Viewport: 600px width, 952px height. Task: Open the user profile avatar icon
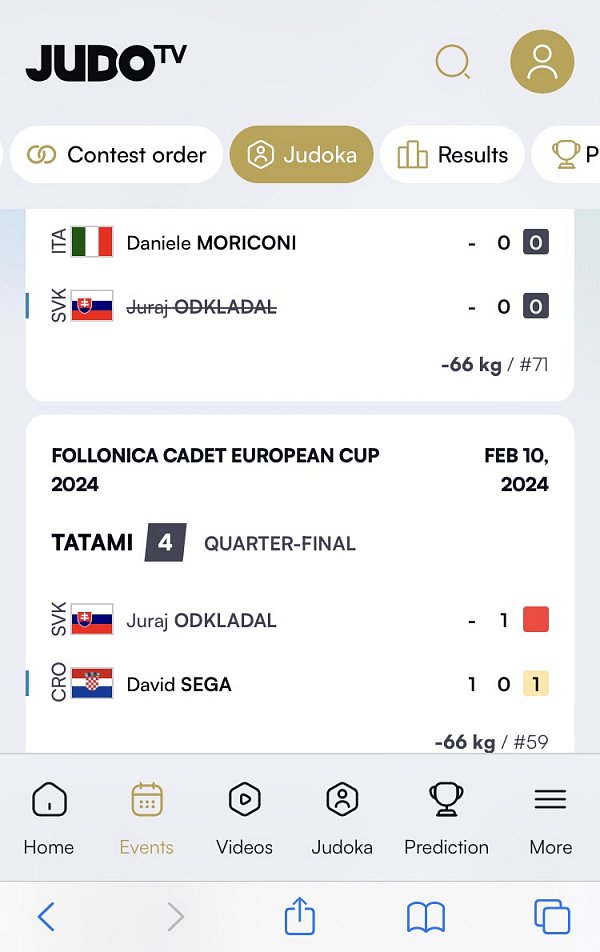point(542,61)
